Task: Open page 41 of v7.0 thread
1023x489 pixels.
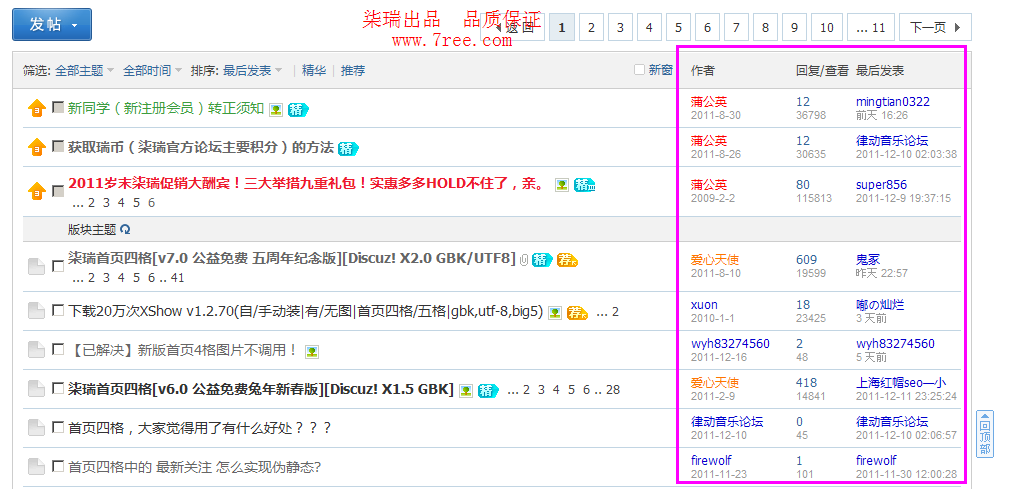Action: [178, 278]
